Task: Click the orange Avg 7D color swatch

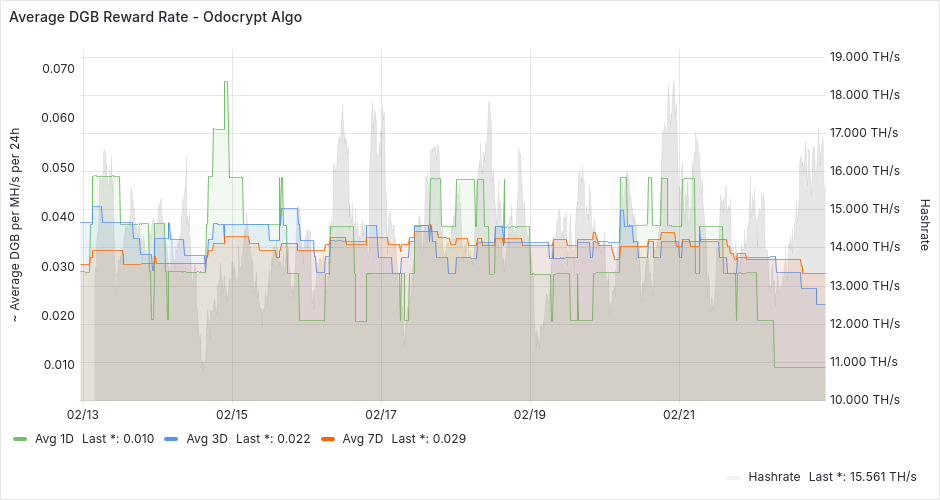Action: point(327,438)
